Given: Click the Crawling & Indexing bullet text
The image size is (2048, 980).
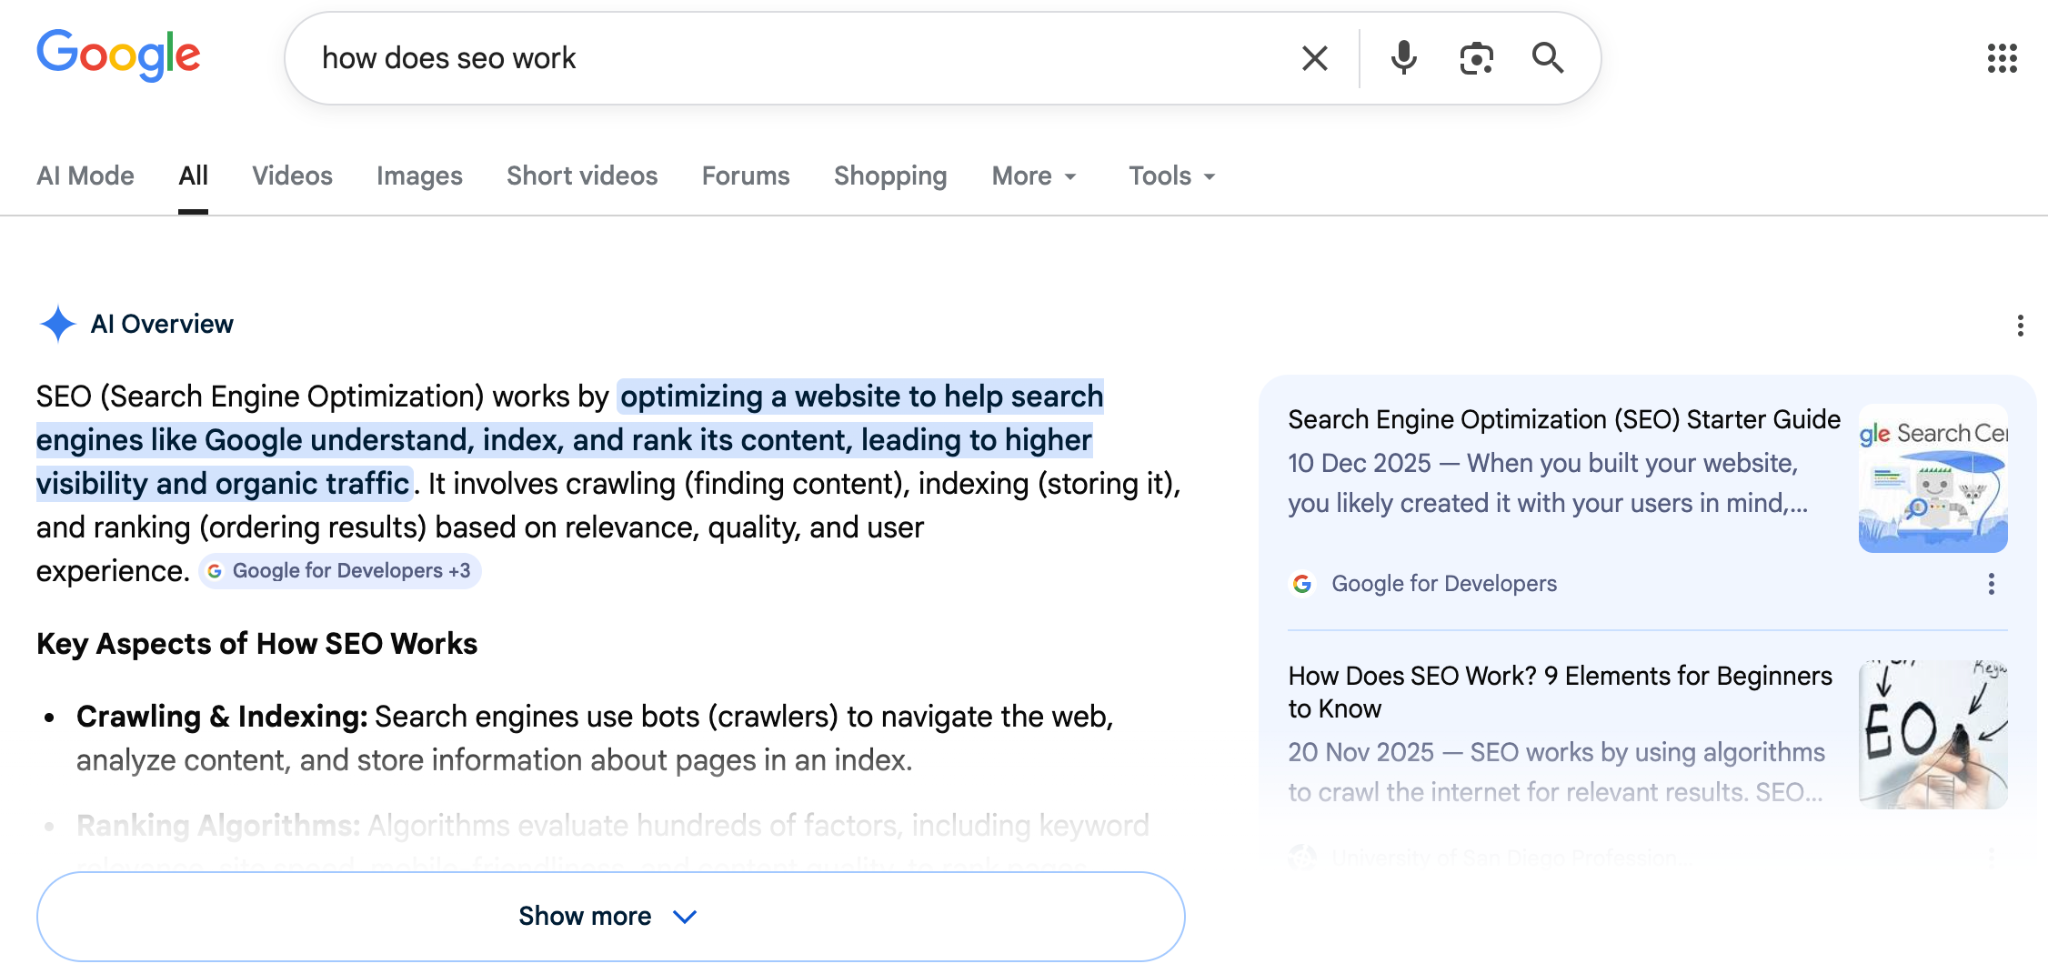Looking at the screenshot, I should [595, 738].
